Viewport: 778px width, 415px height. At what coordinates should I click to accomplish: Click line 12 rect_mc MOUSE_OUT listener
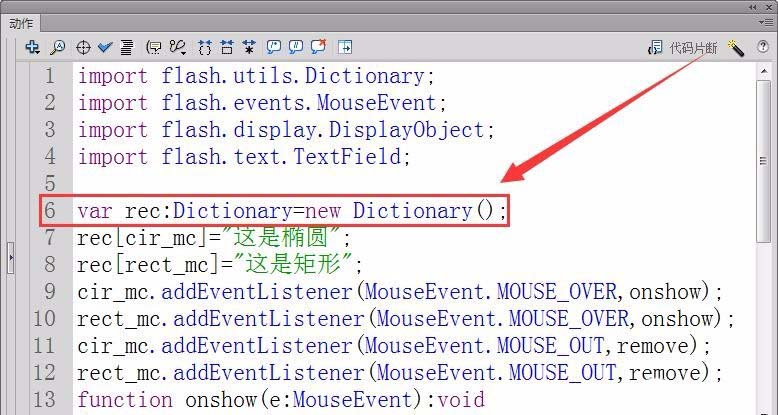click(x=399, y=372)
